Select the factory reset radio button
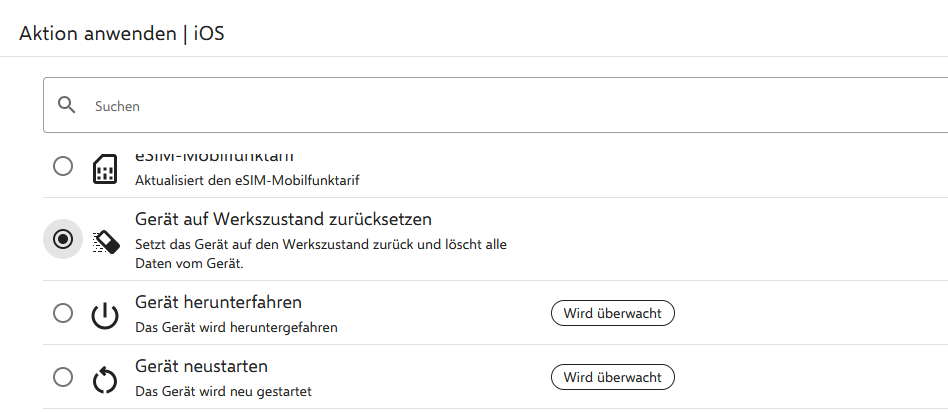Screen dimensions: 948x413 pos(63,239)
